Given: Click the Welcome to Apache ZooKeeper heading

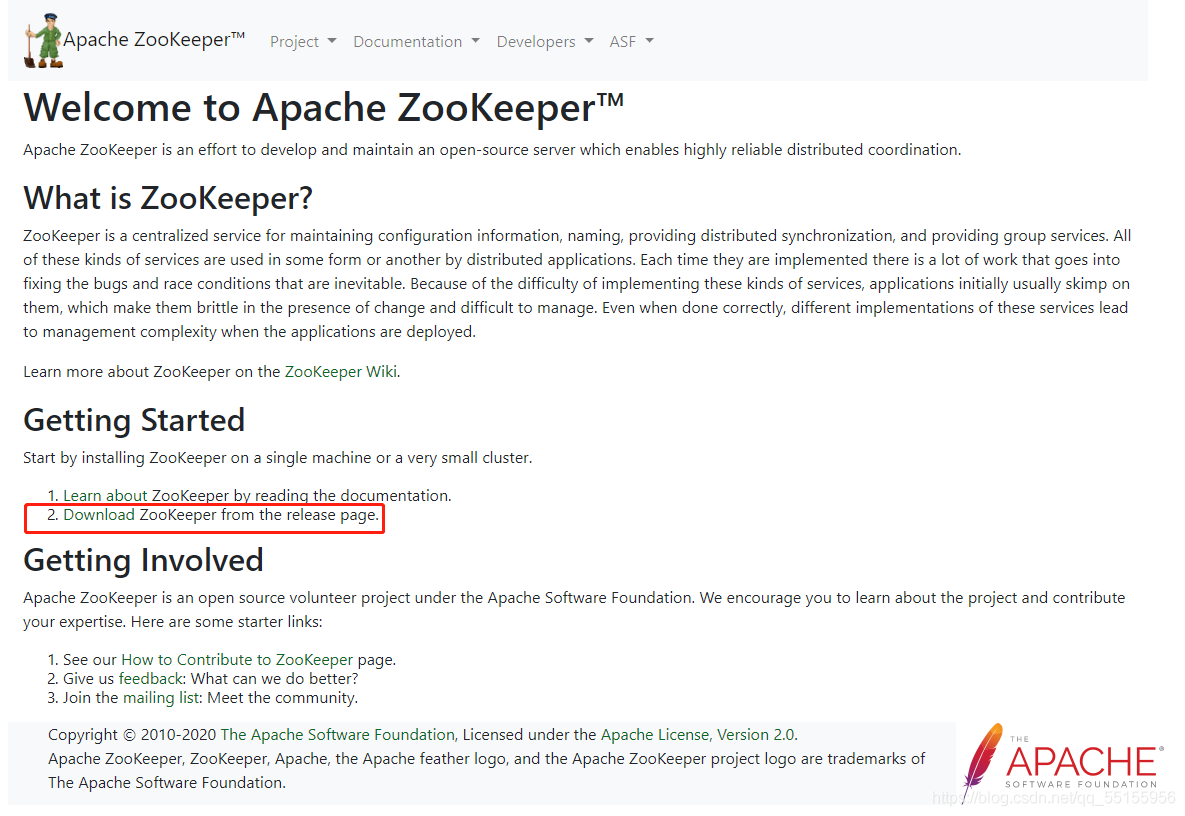Looking at the screenshot, I should coord(322,107).
